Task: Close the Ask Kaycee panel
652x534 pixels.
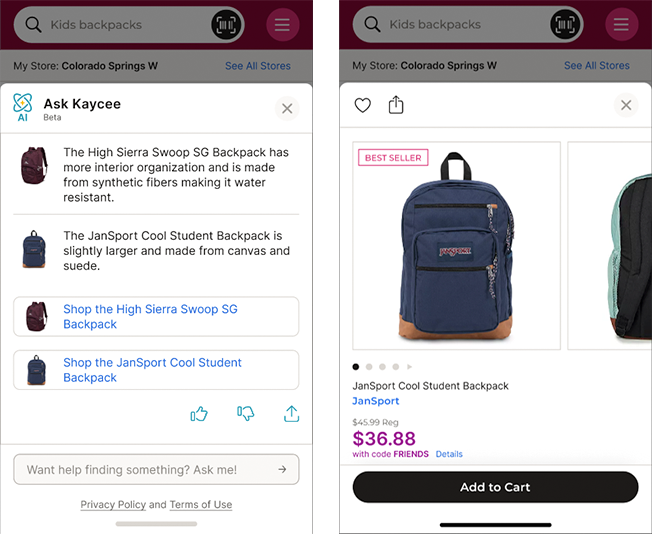Action: tap(287, 109)
